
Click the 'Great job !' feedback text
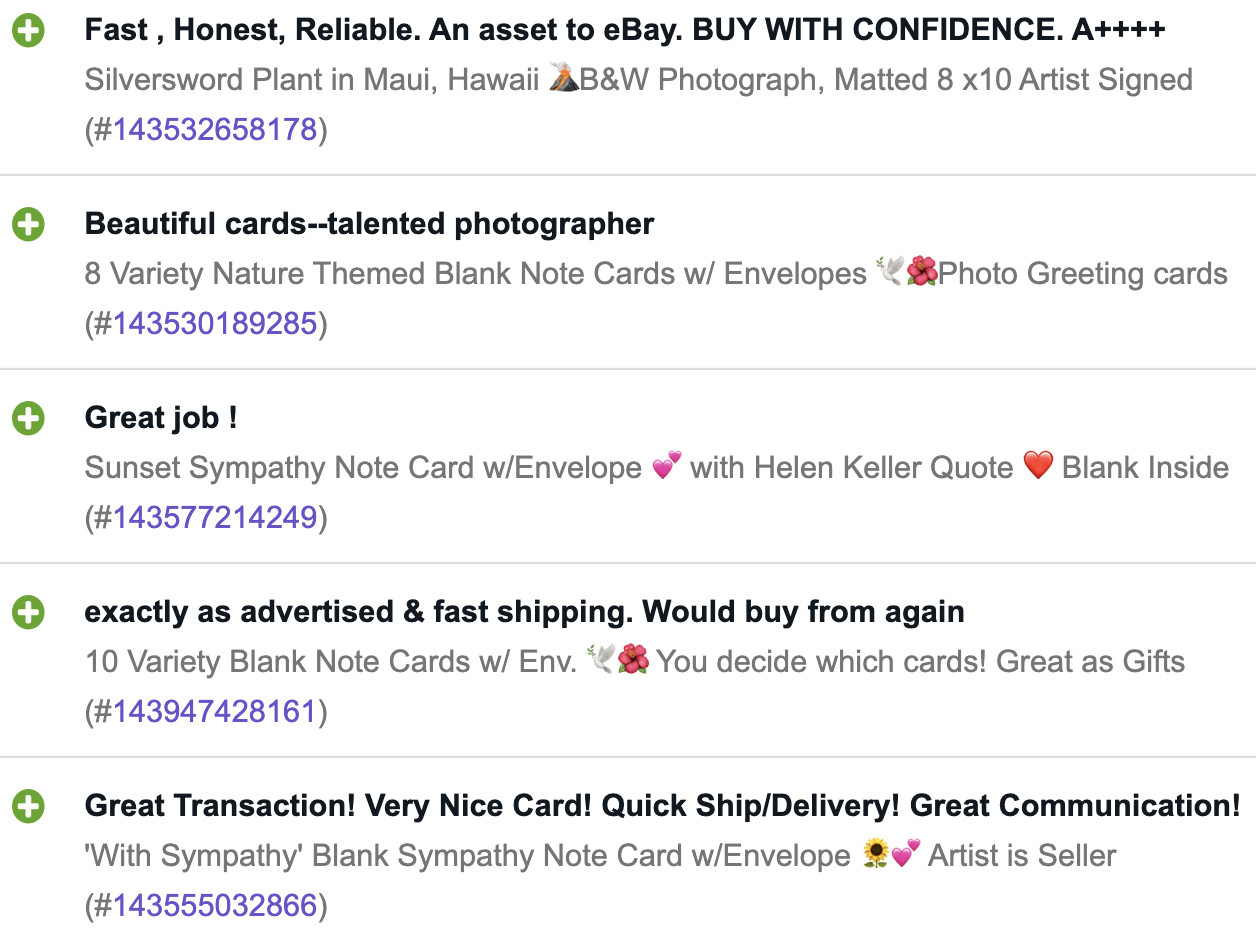(161, 418)
